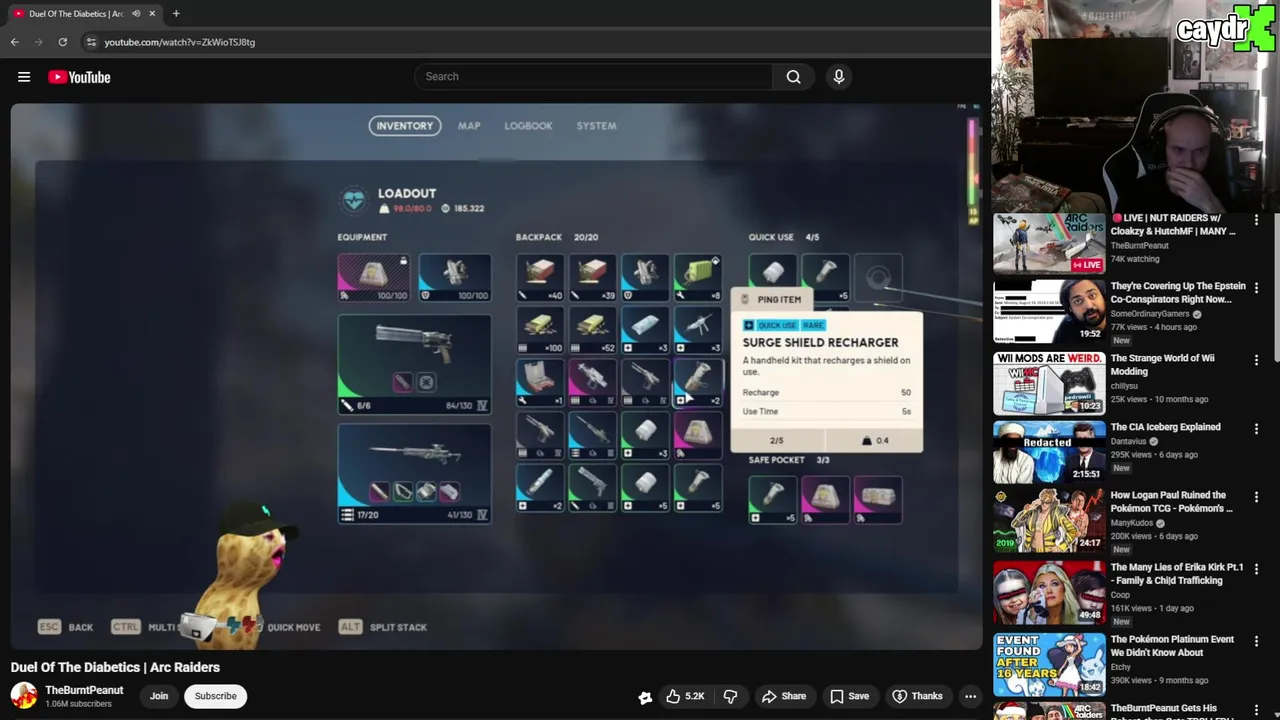This screenshot has height=720, width=1280.
Task: Click title 'The CIA Iceberg Explained'
Action: point(1165,427)
